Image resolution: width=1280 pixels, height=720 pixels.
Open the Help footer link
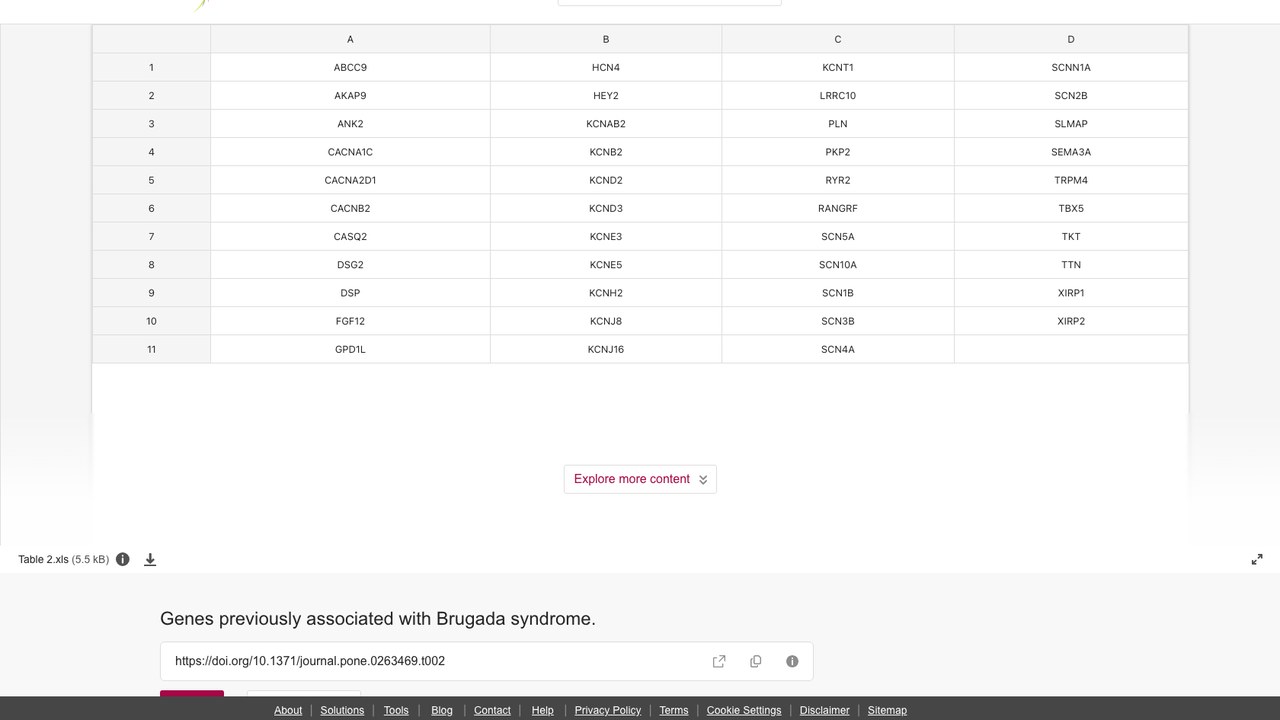point(542,710)
